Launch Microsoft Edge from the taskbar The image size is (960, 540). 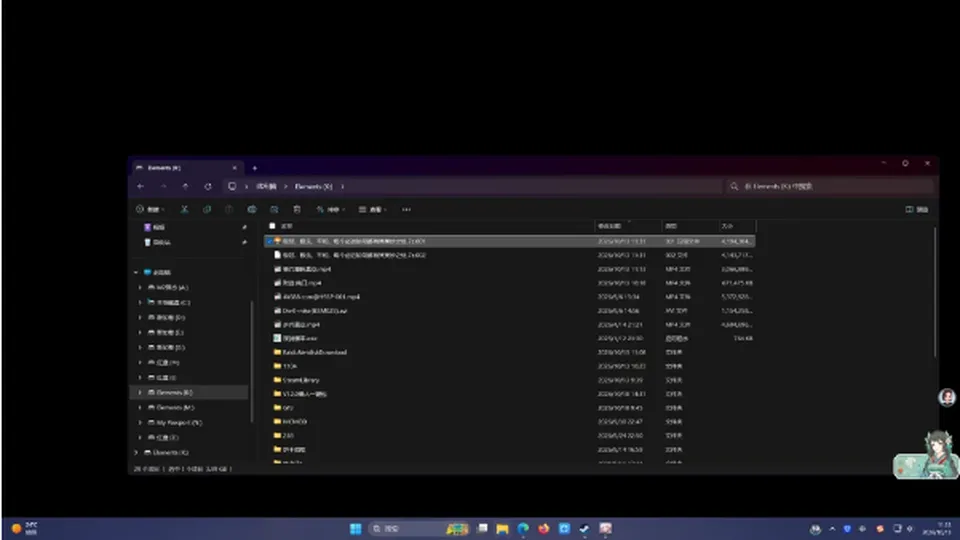[x=523, y=528]
